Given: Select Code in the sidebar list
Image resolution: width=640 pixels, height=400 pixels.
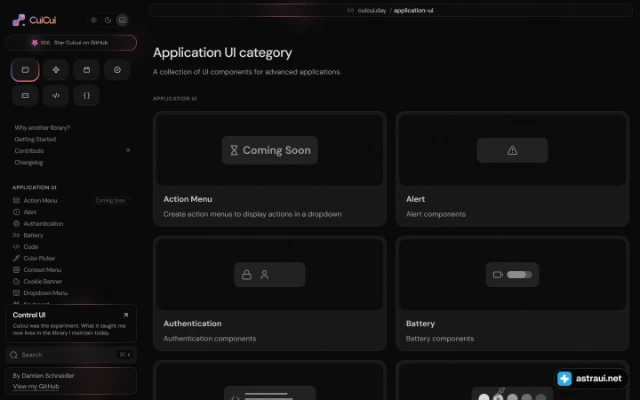Looking at the screenshot, I should click(x=31, y=247).
